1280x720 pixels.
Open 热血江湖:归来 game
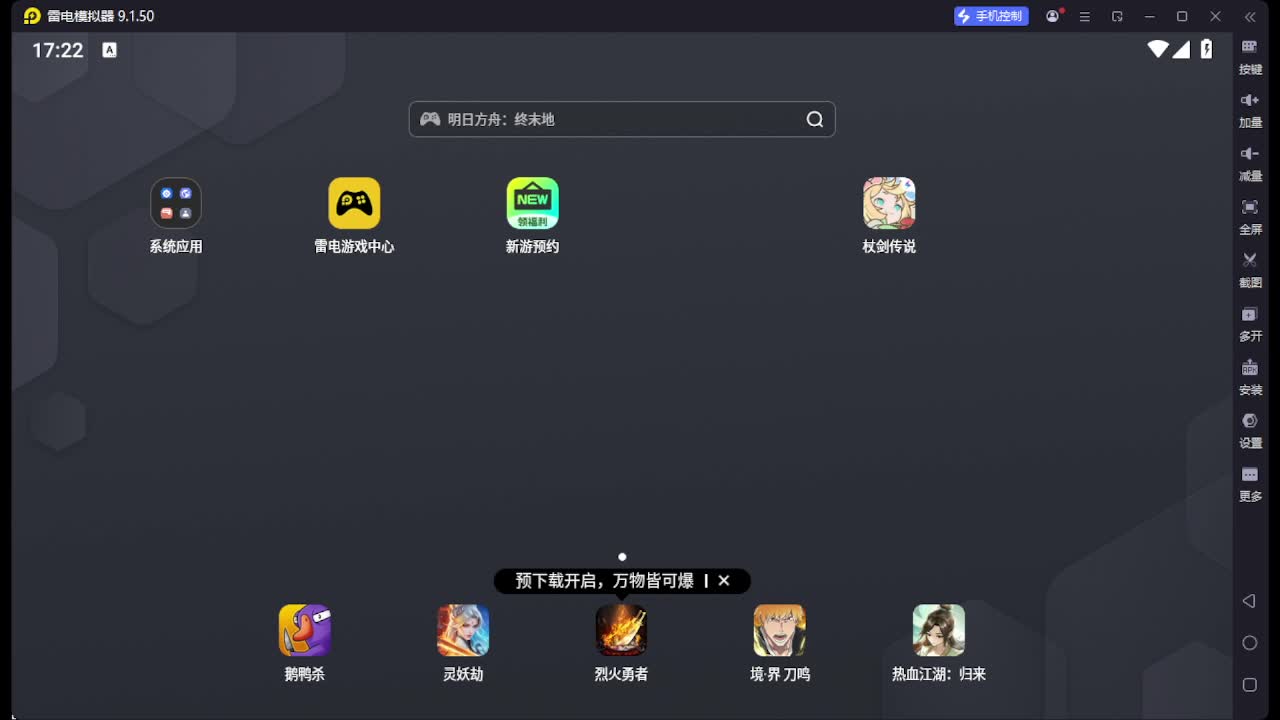938,631
